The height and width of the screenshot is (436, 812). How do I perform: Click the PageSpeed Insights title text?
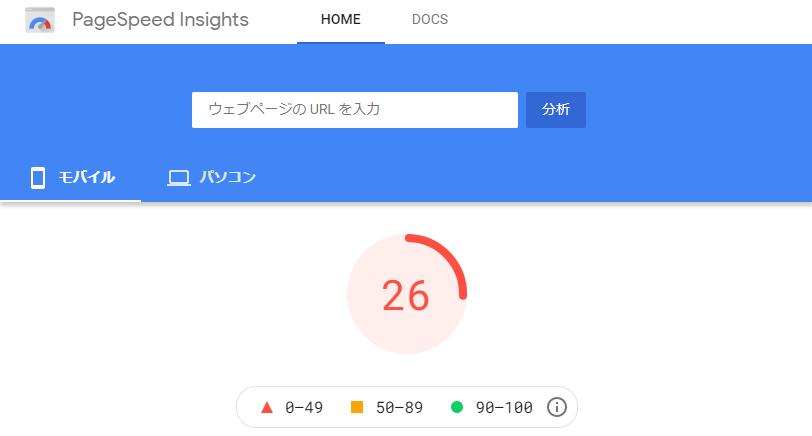[161, 20]
